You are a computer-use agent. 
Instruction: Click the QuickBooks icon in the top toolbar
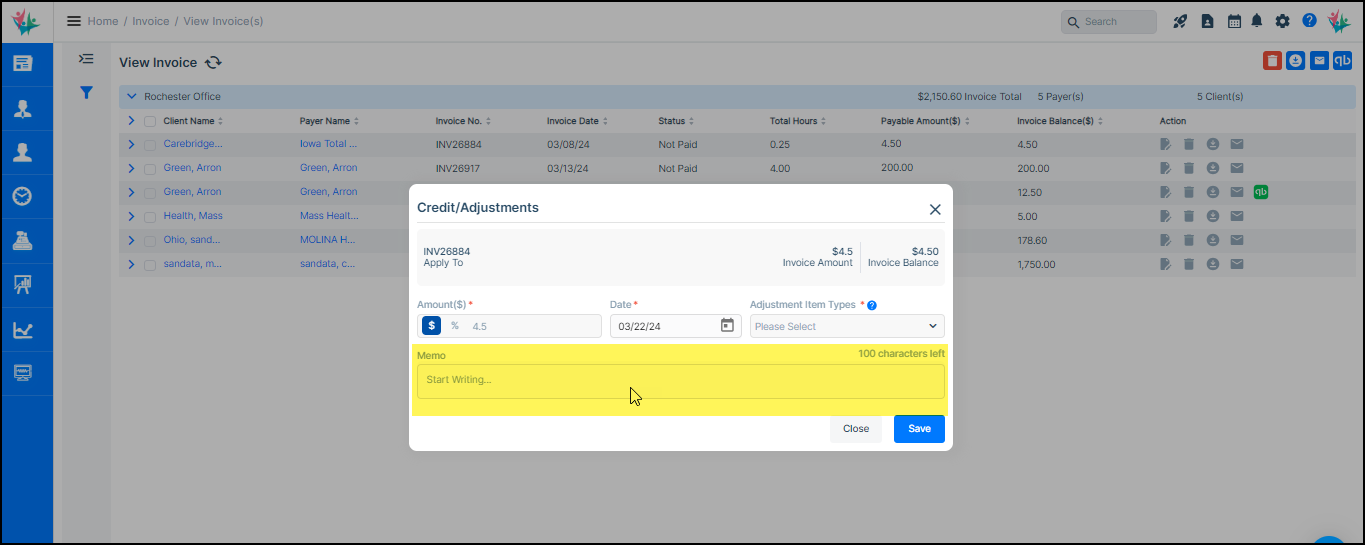pos(1343,61)
